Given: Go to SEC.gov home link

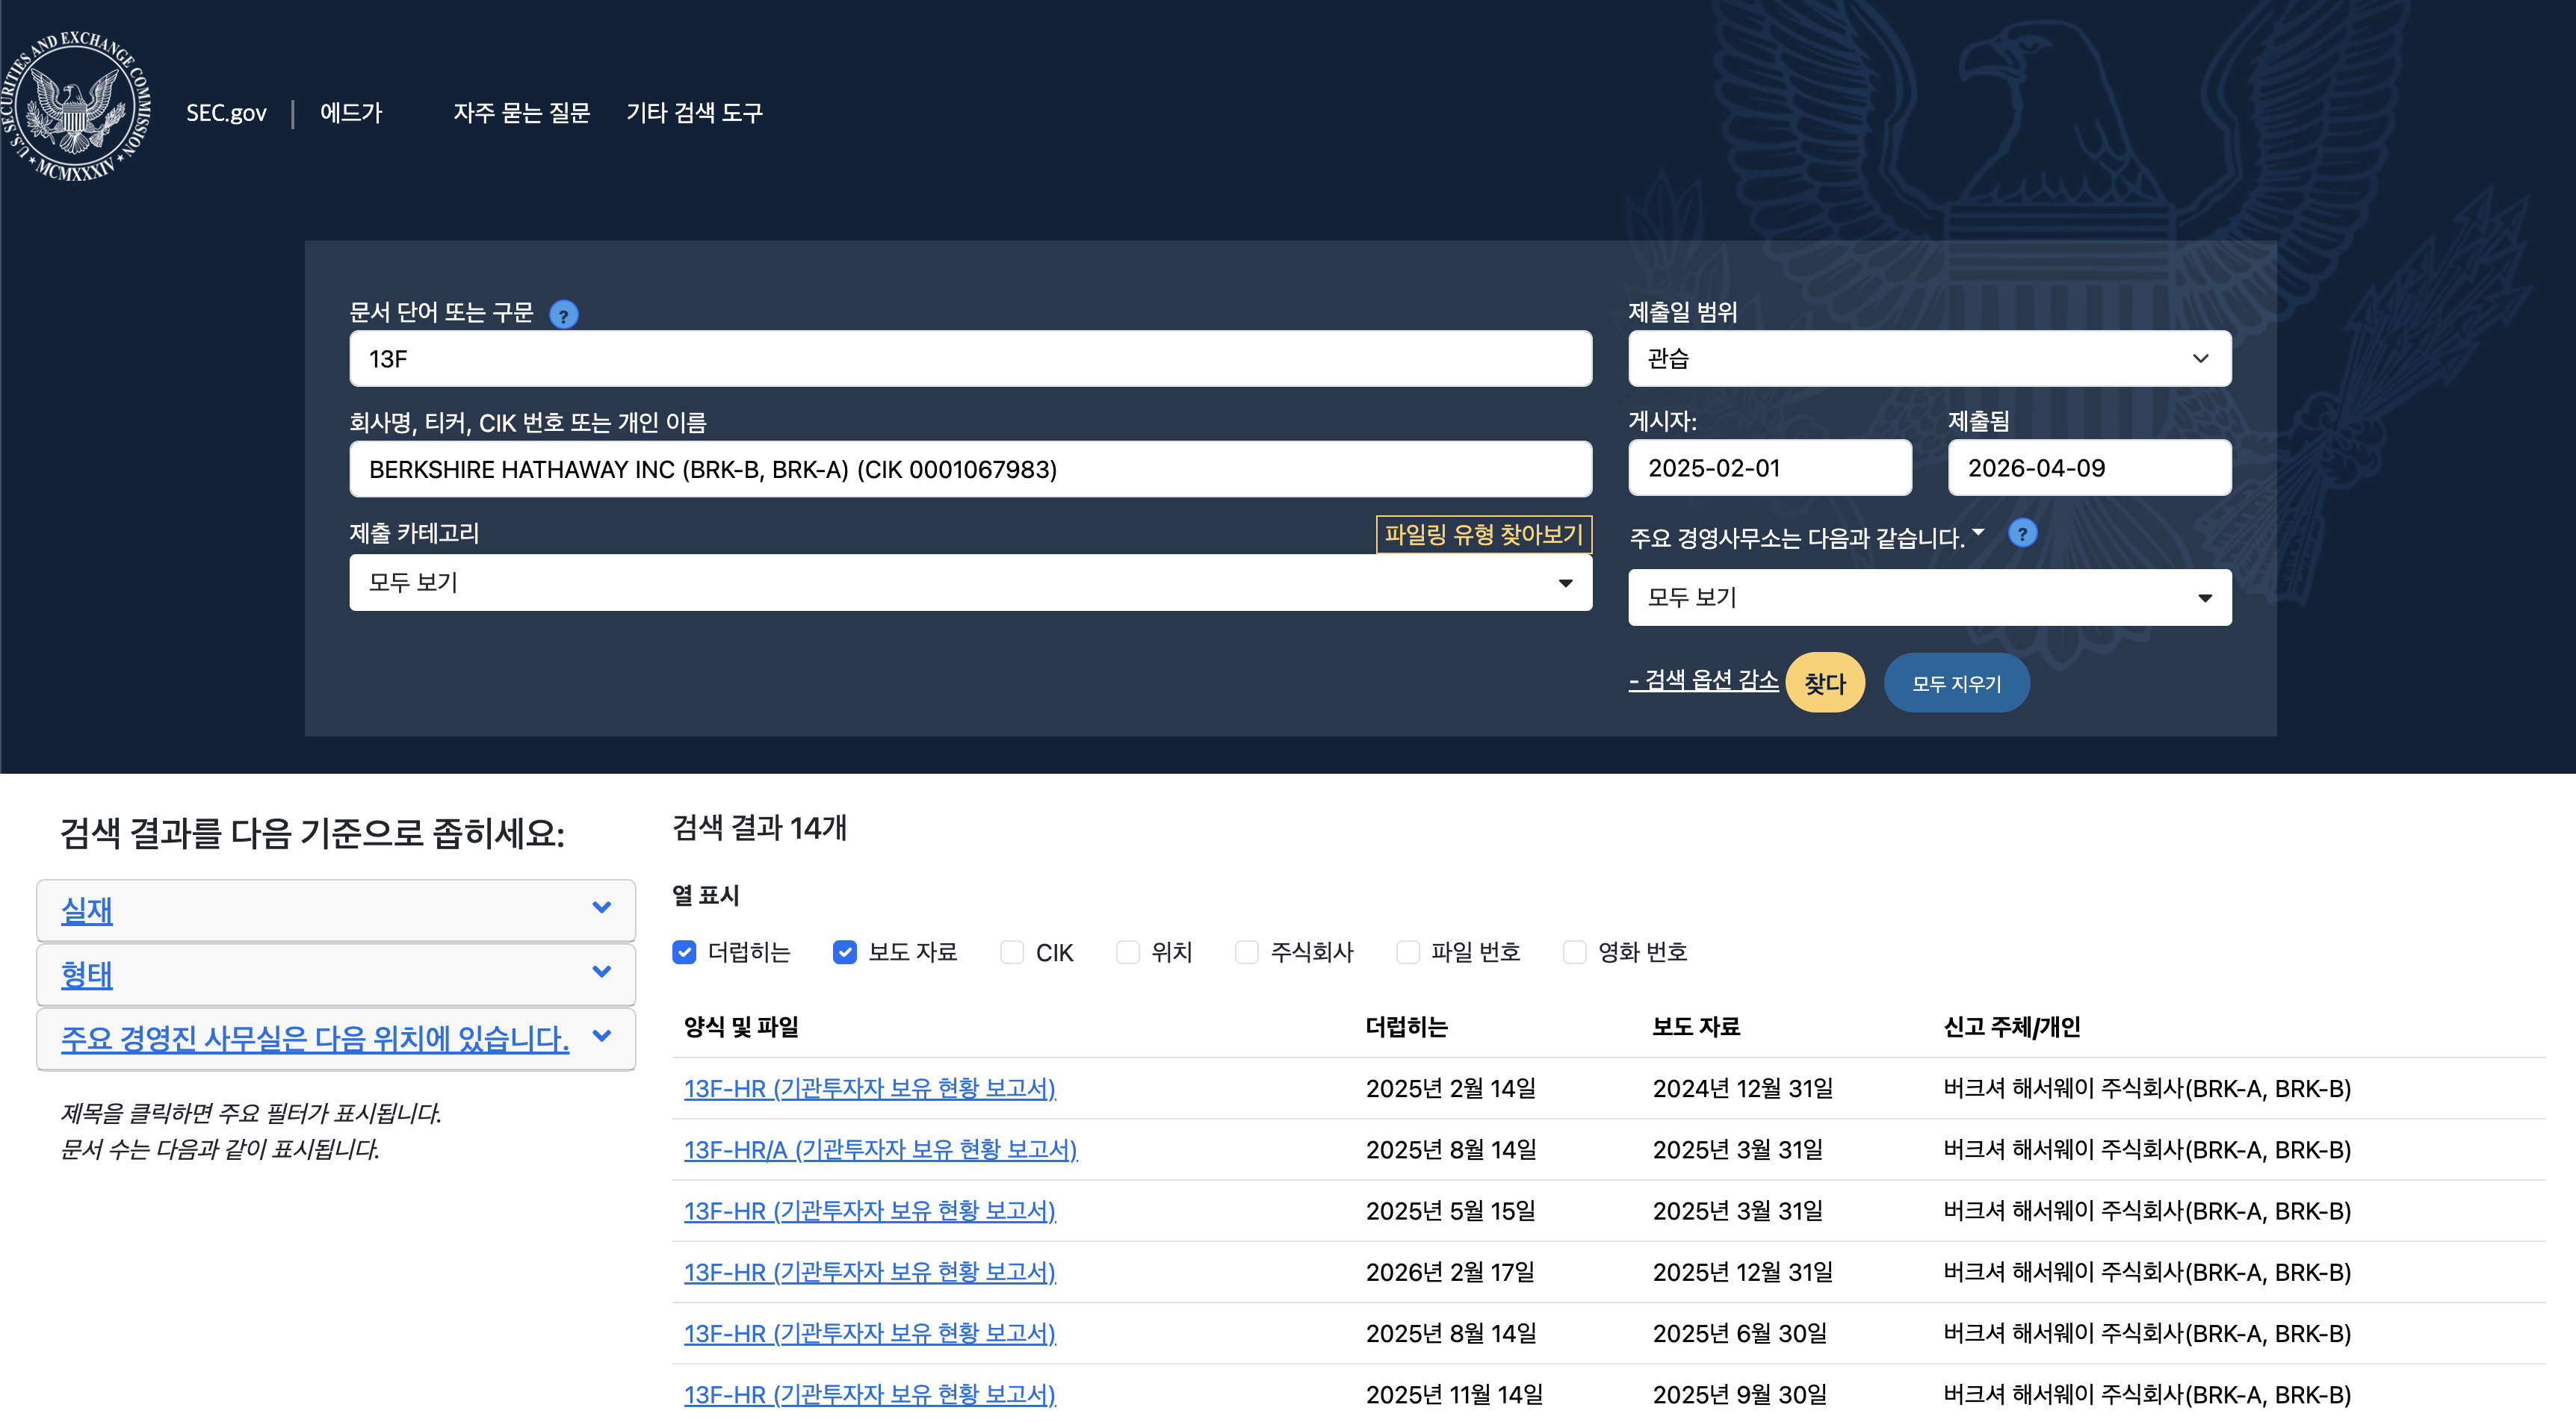Looking at the screenshot, I should 226,113.
